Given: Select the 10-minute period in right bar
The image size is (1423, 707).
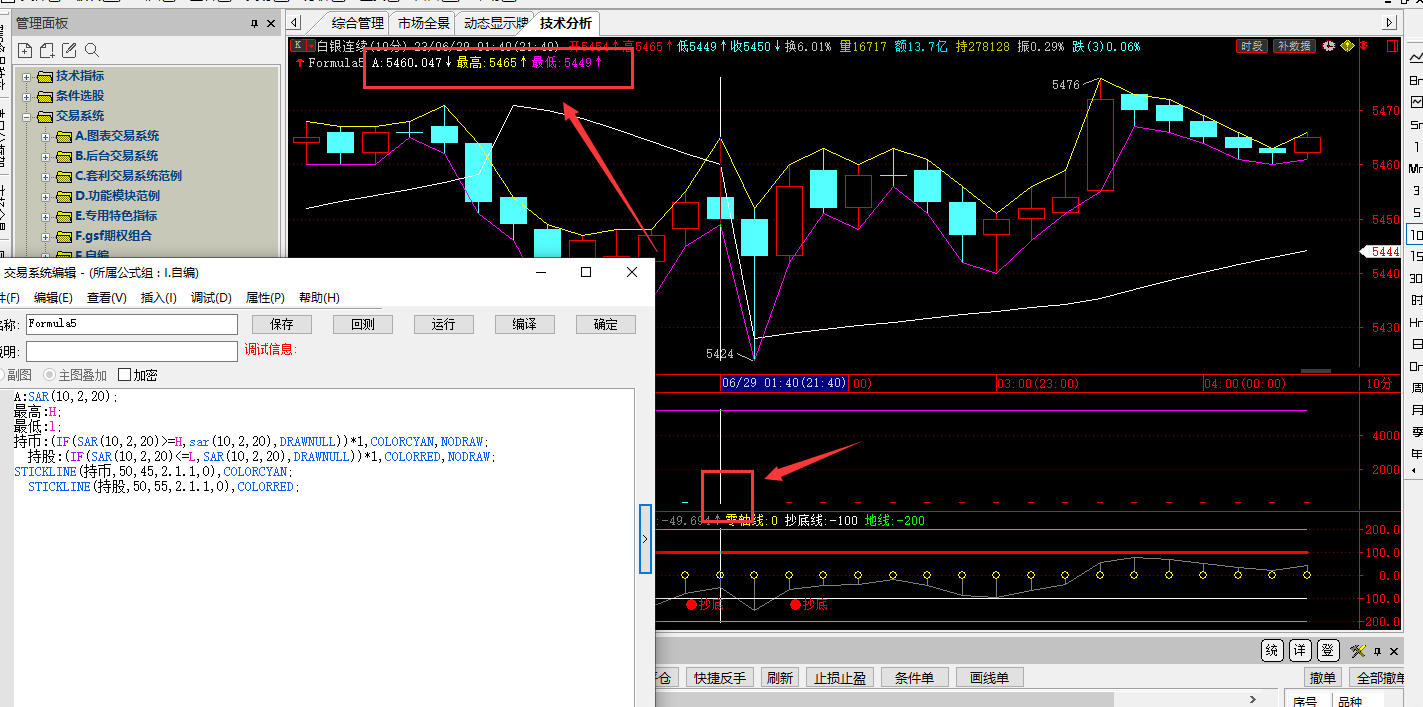Looking at the screenshot, I should click(x=1416, y=235).
